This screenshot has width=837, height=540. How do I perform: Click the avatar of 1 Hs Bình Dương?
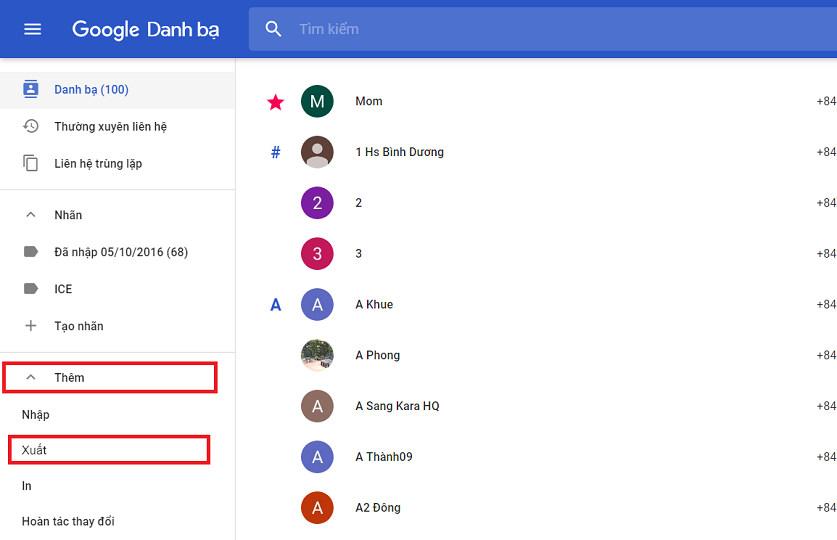coord(317,152)
